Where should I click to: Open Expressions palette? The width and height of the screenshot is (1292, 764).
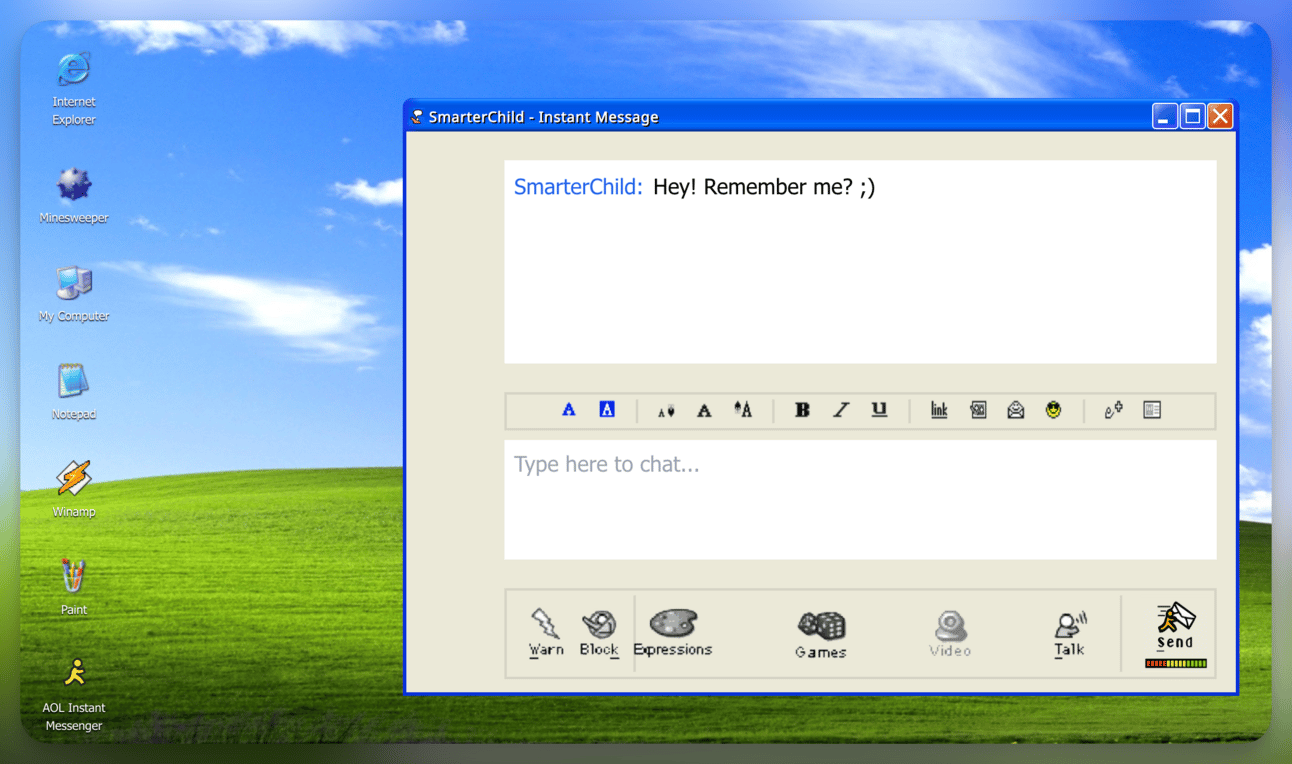point(673,633)
